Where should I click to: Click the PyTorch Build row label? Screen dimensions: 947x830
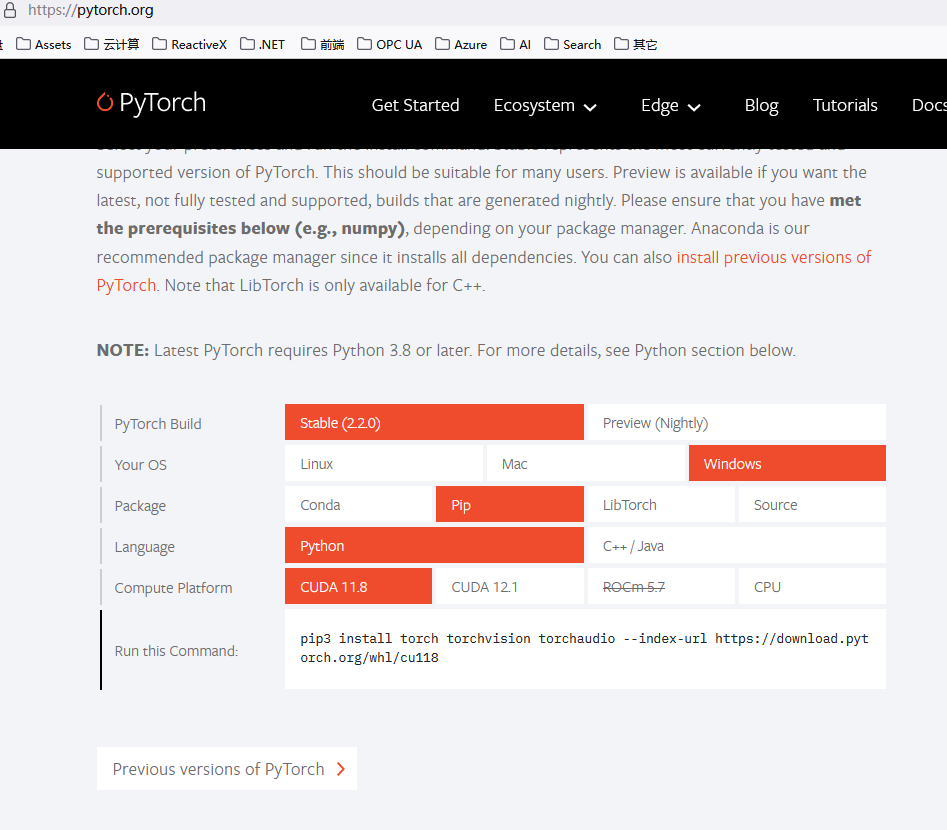158,424
